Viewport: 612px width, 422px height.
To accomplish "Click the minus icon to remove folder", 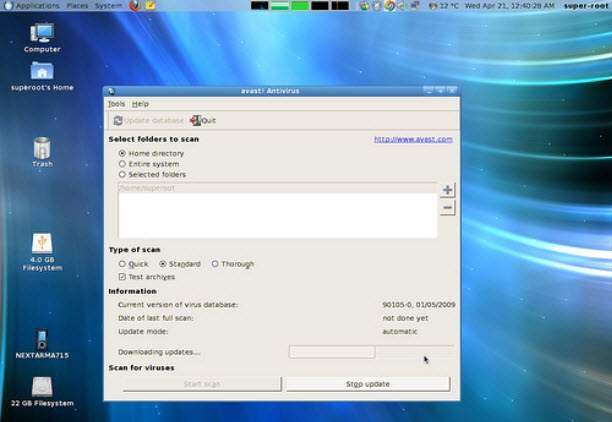I will [x=447, y=208].
